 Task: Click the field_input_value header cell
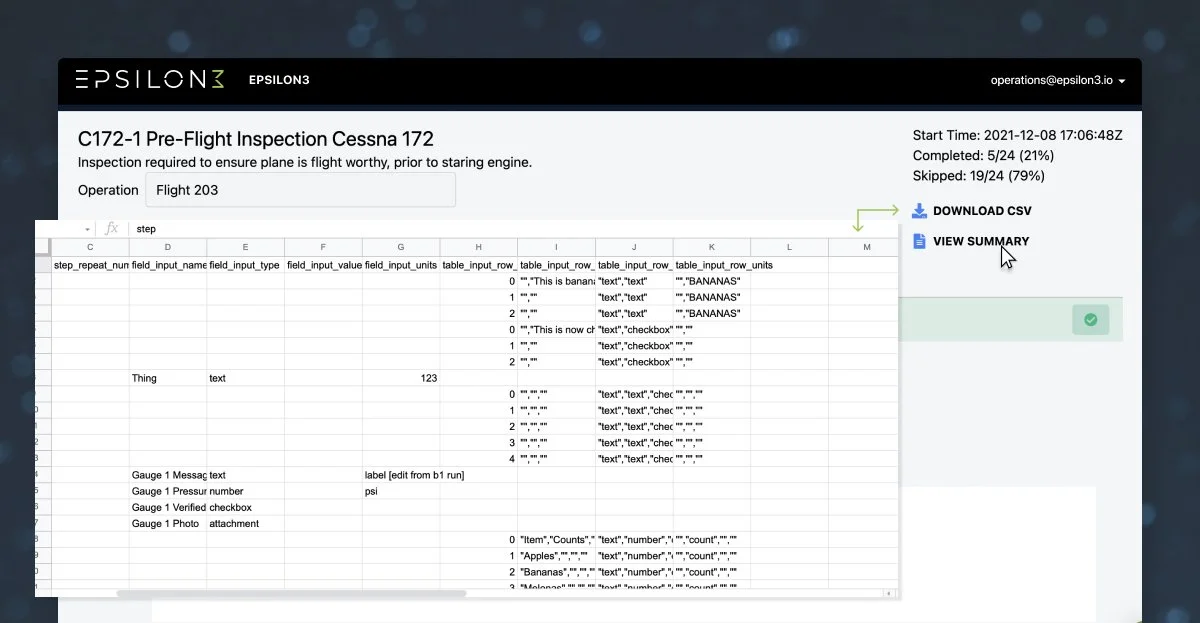pyautogui.click(x=324, y=265)
